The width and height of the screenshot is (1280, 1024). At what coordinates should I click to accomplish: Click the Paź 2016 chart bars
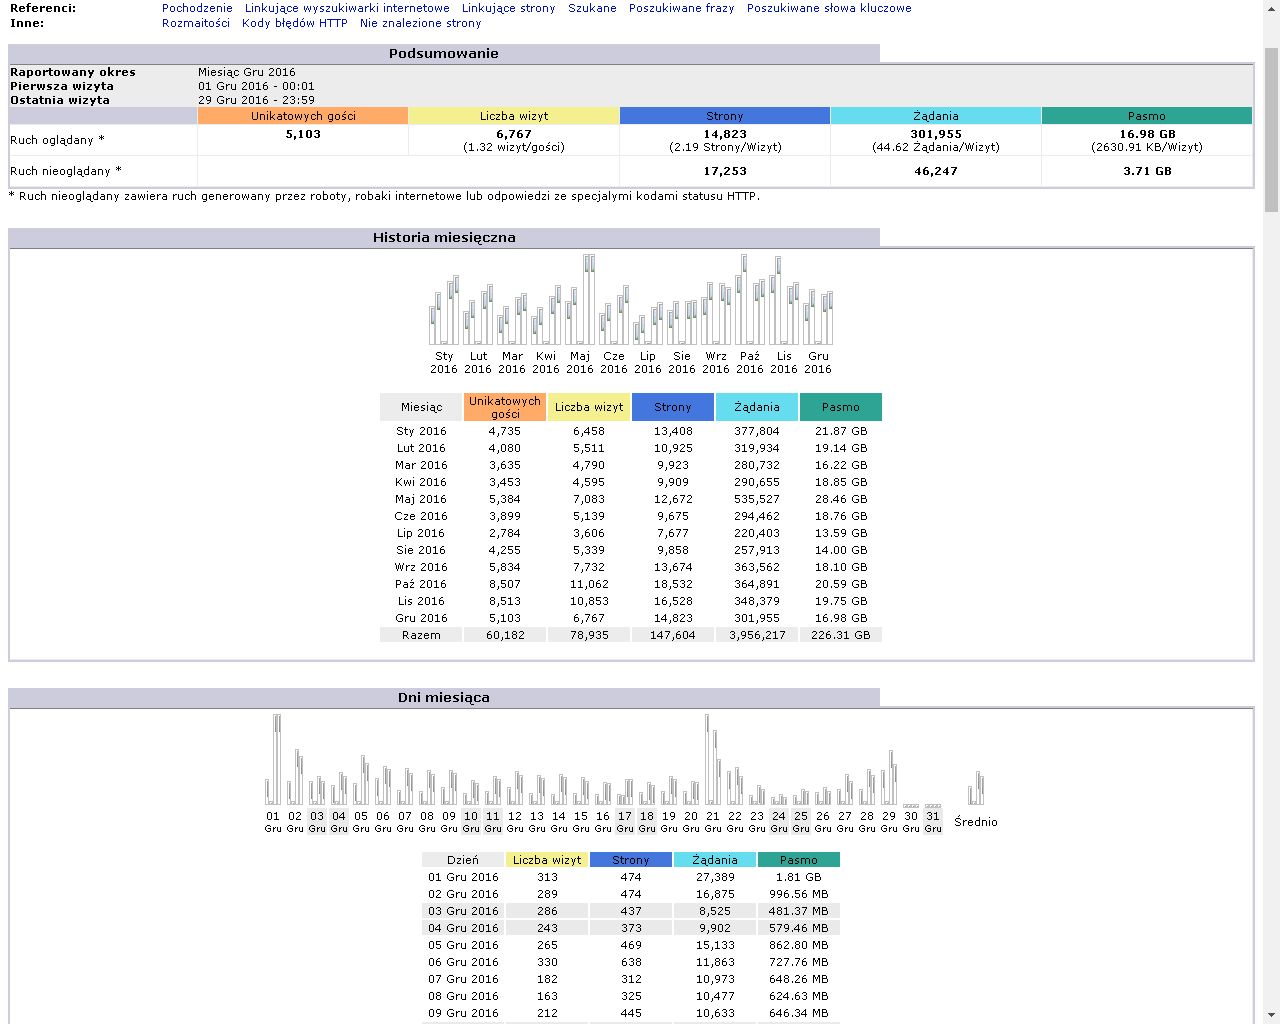[x=750, y=299]
